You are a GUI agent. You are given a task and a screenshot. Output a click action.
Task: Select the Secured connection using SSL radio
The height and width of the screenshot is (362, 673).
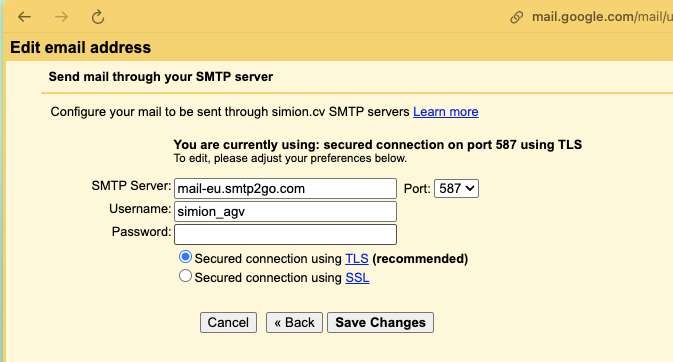[185, 276]
